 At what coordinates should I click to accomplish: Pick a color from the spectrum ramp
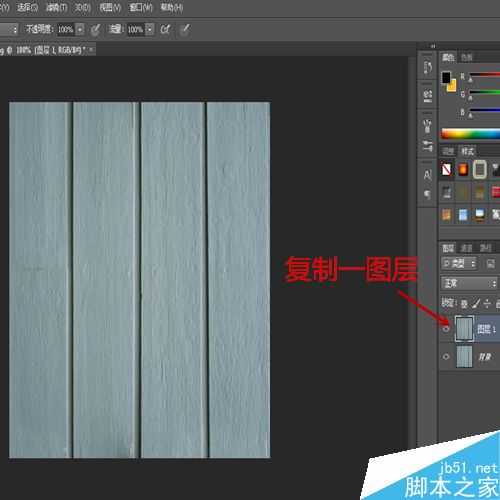(470, 134)
